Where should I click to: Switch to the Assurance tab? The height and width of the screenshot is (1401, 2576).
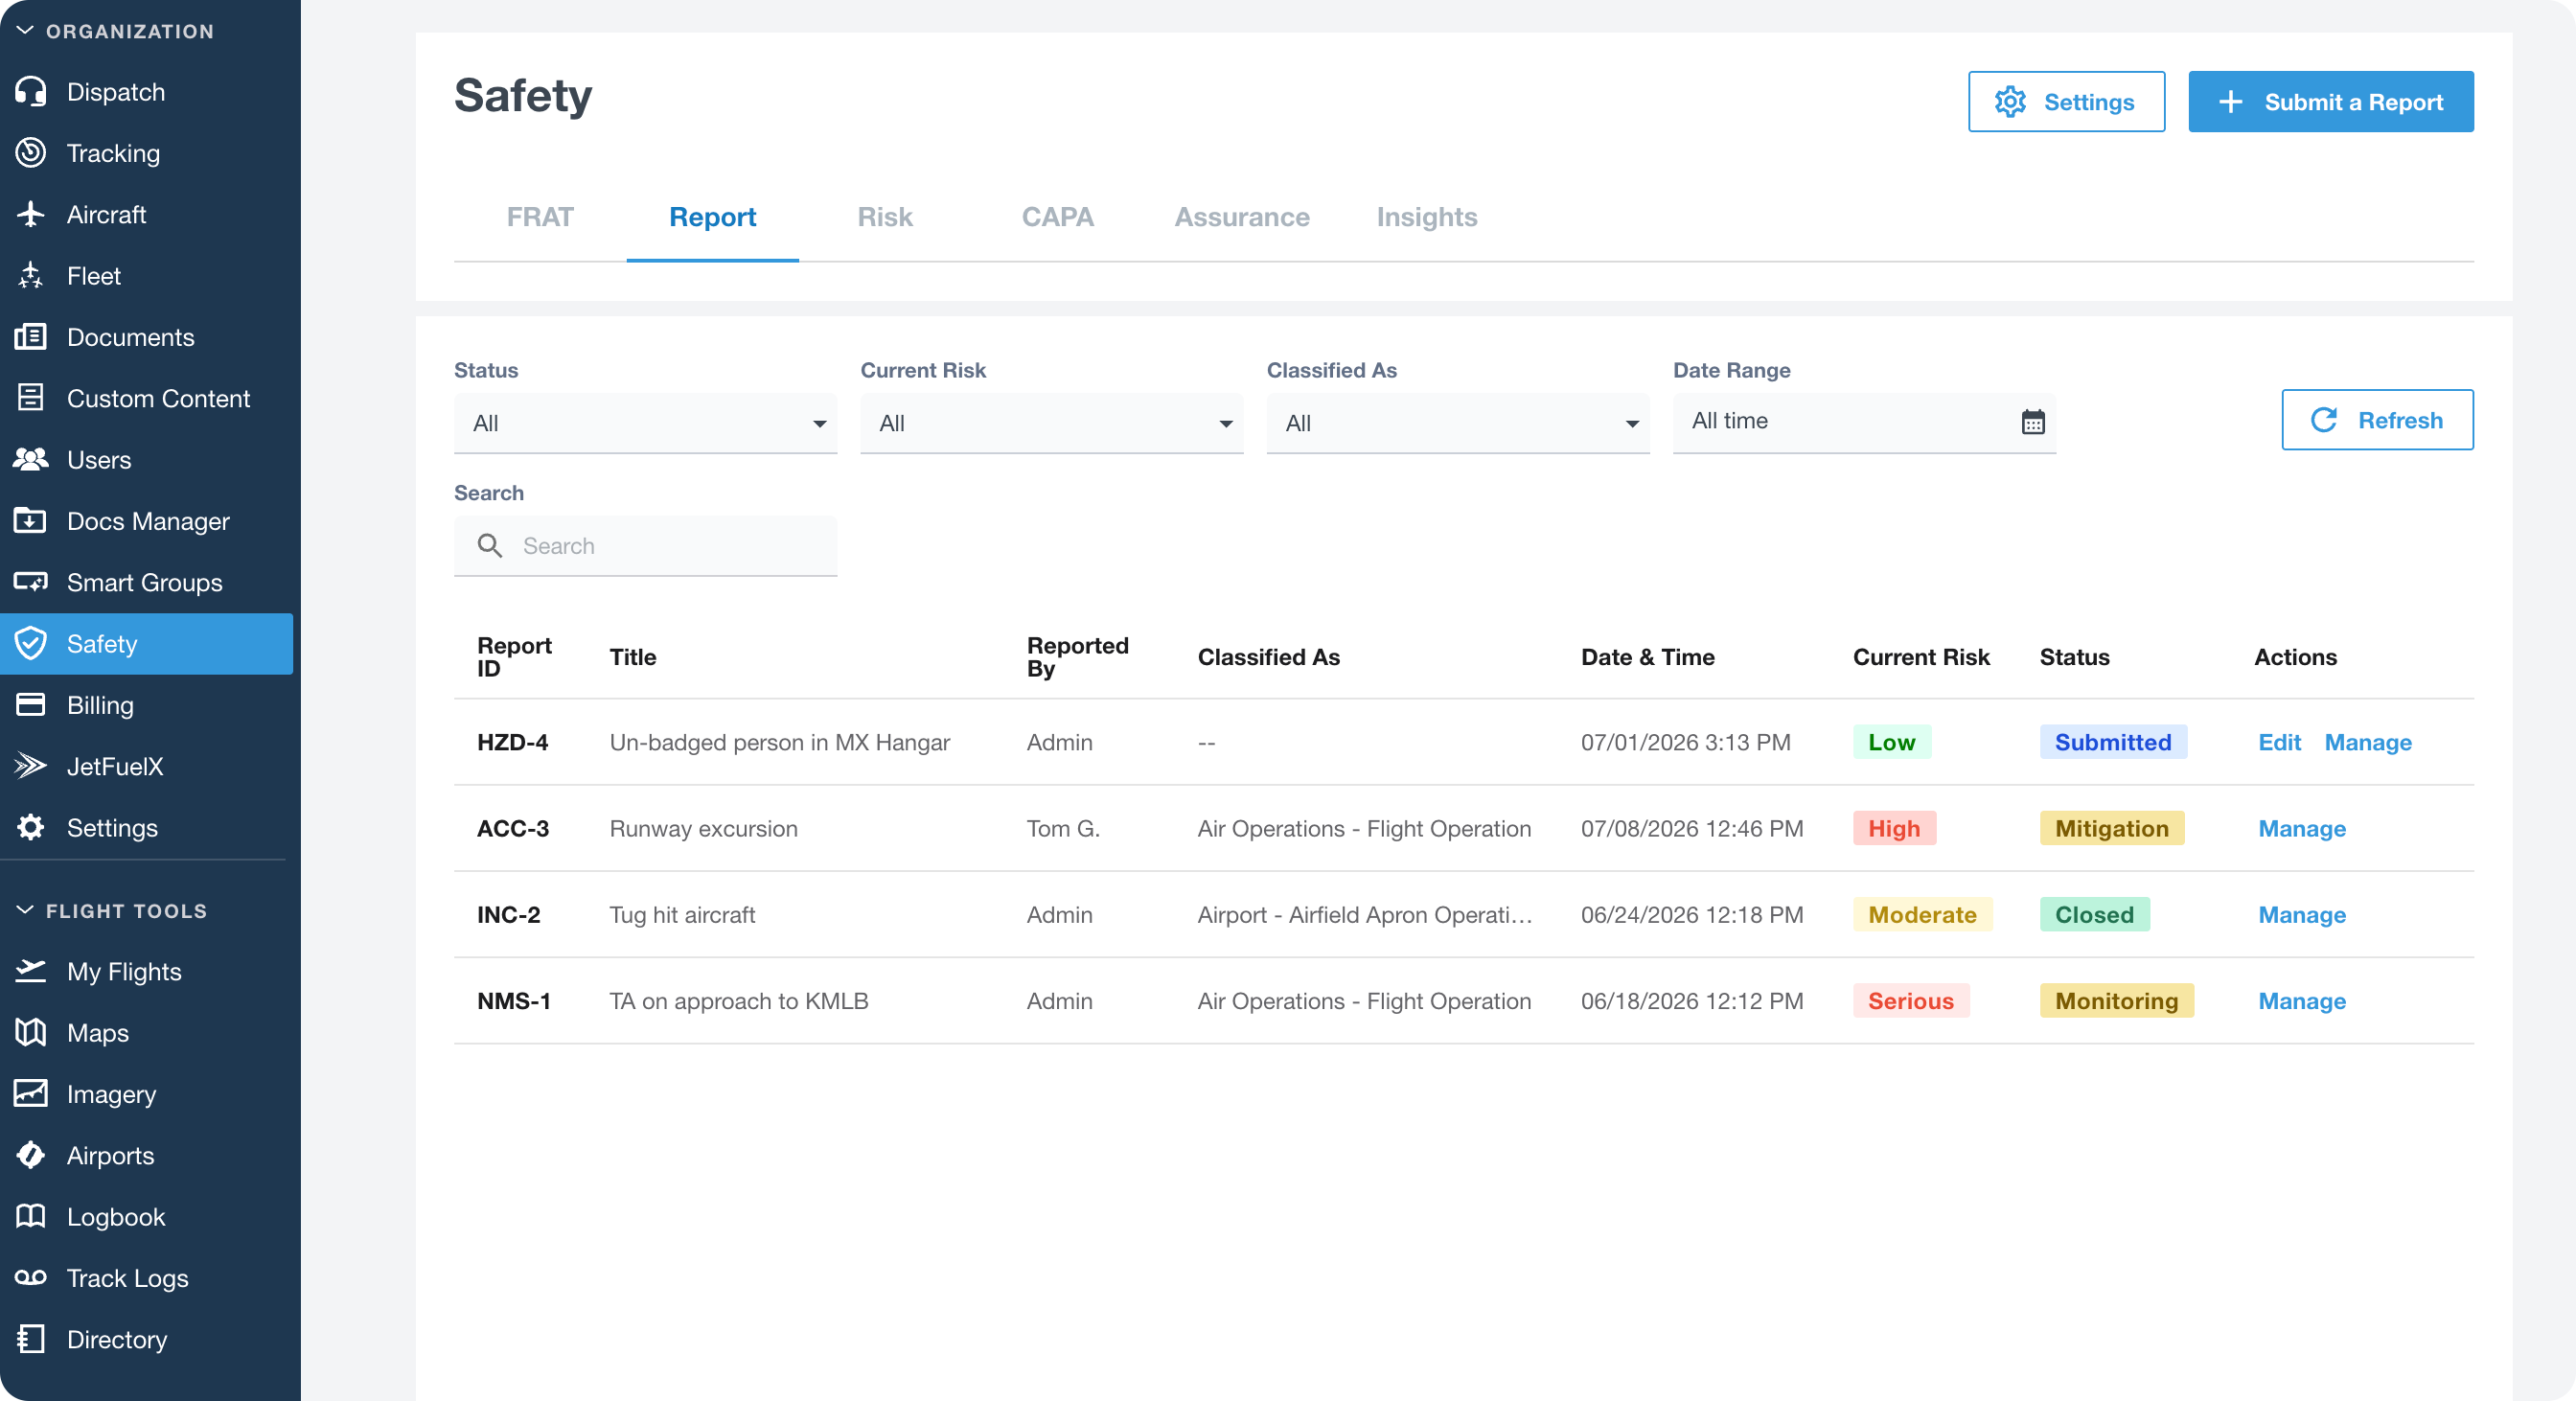point(1241,217)
